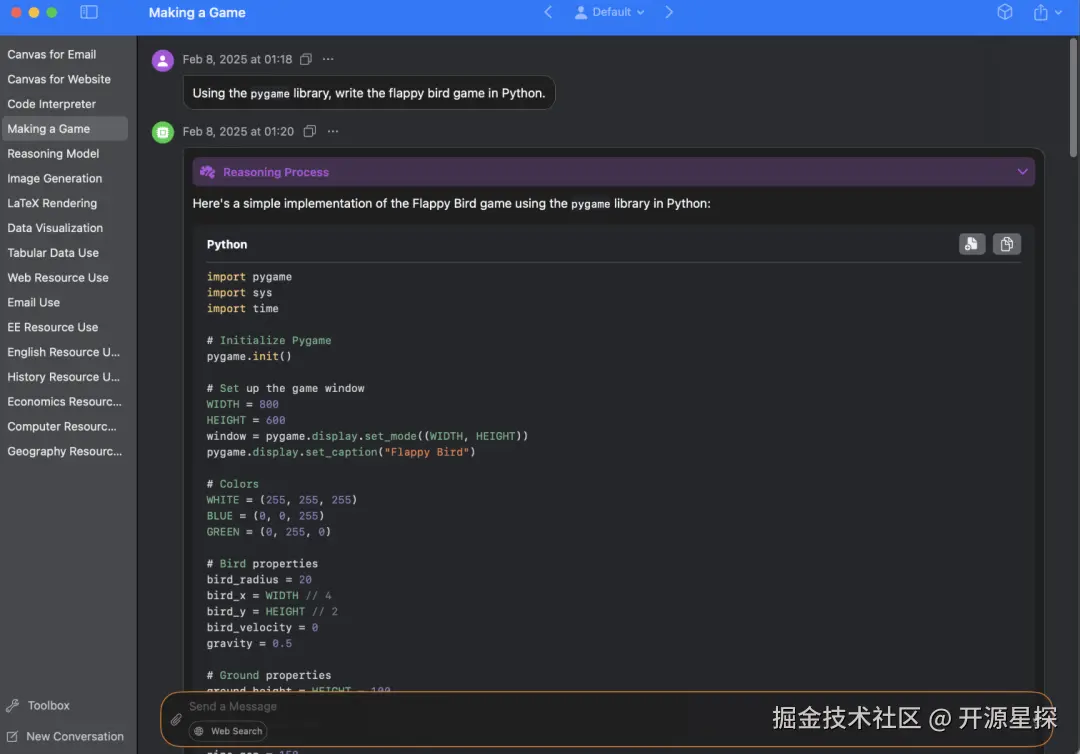Open the share export menu
This screenshot has height=754, width=1080.
(1047, 12)
